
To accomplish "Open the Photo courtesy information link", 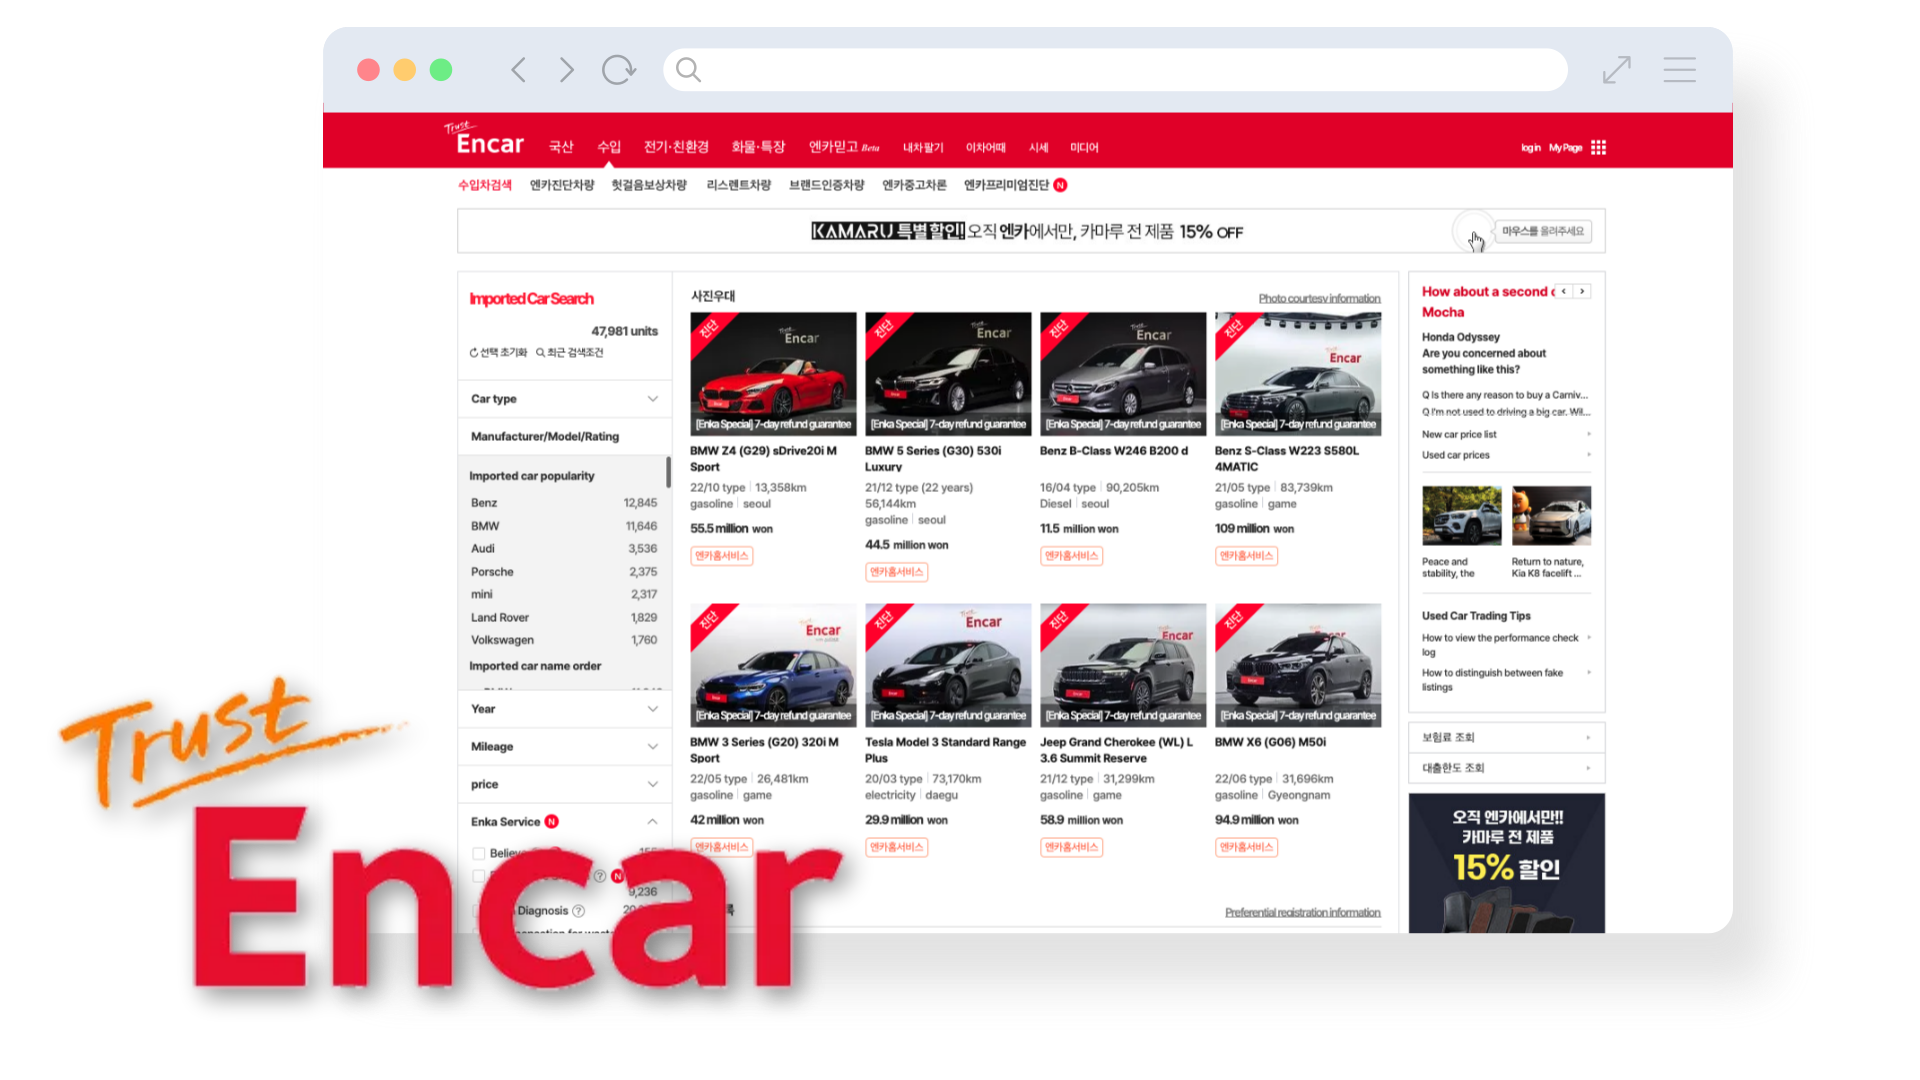I will tap(1319, 299).
